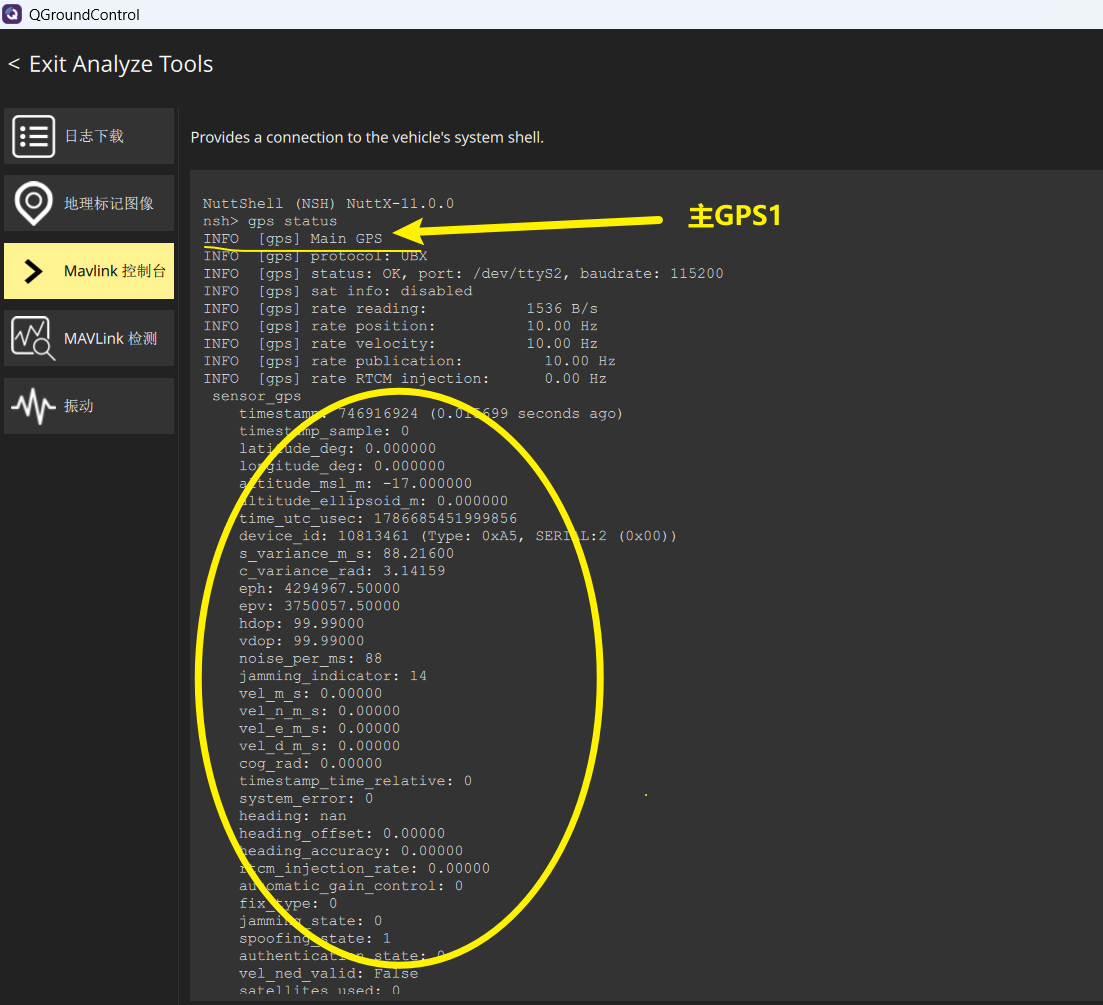Click the 'altitude_msl_m: -17.000000' line
The height and width of the screenshot is (1005, 1103).
pyautogui.click(x=355, y=483)
